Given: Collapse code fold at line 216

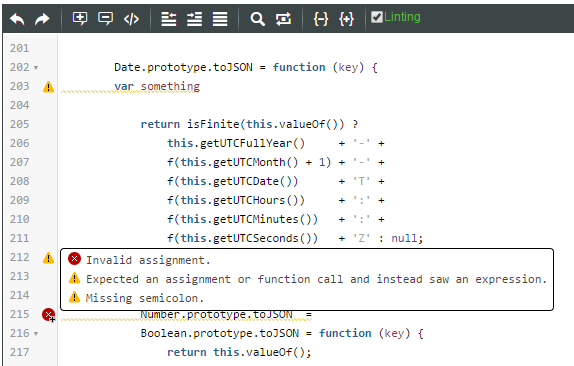Looking at the screenshot, I should [36, 334].
